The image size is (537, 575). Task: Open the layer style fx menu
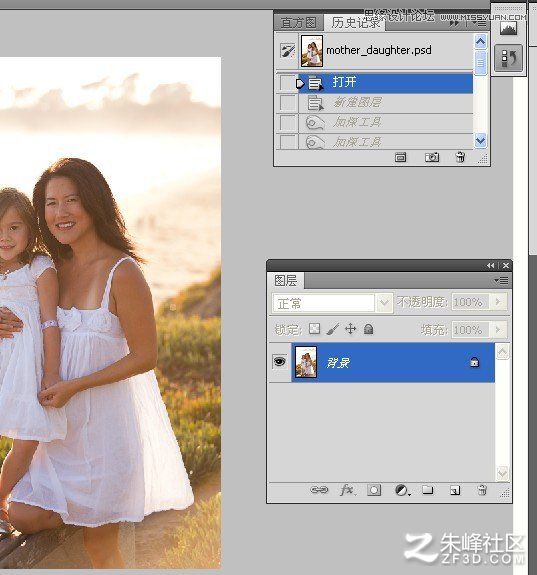click(x=347, y=490)
